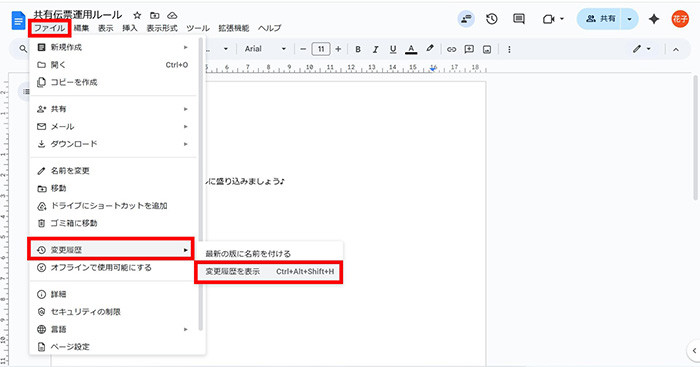Image resolution: width=700 pixels, height=367 pixels.
Task: Click the font size field showing 11
Action: [x=321, y=49]
